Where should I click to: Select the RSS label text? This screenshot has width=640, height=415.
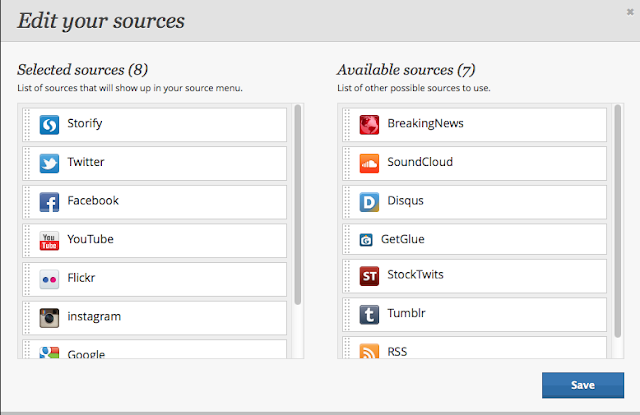click(x=397, y=352)
